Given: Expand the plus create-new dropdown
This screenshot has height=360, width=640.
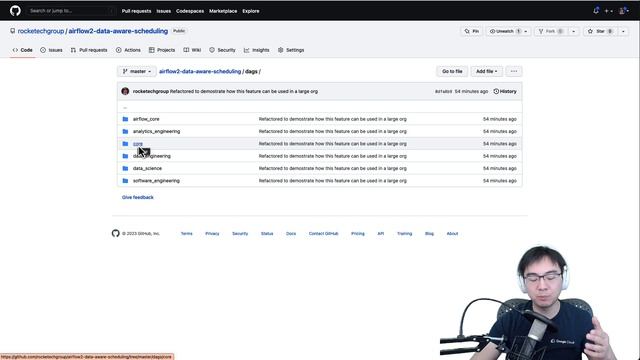Looking at the screenshot, I should pyautogui.click(x=609, y=11).
